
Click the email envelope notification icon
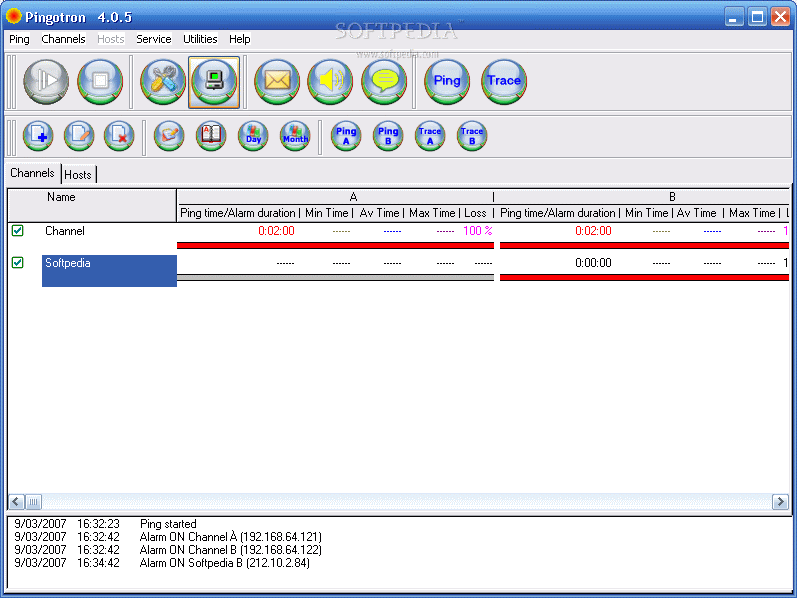click(x=277, y=81)
